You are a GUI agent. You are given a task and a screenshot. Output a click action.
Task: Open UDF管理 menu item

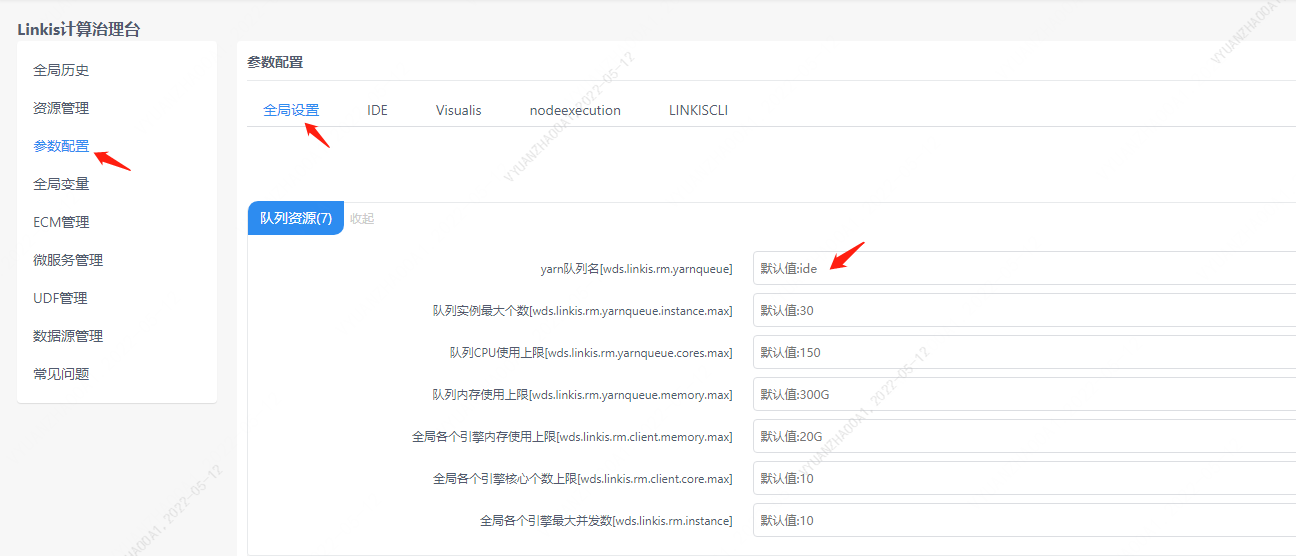(x=60, y=298)
